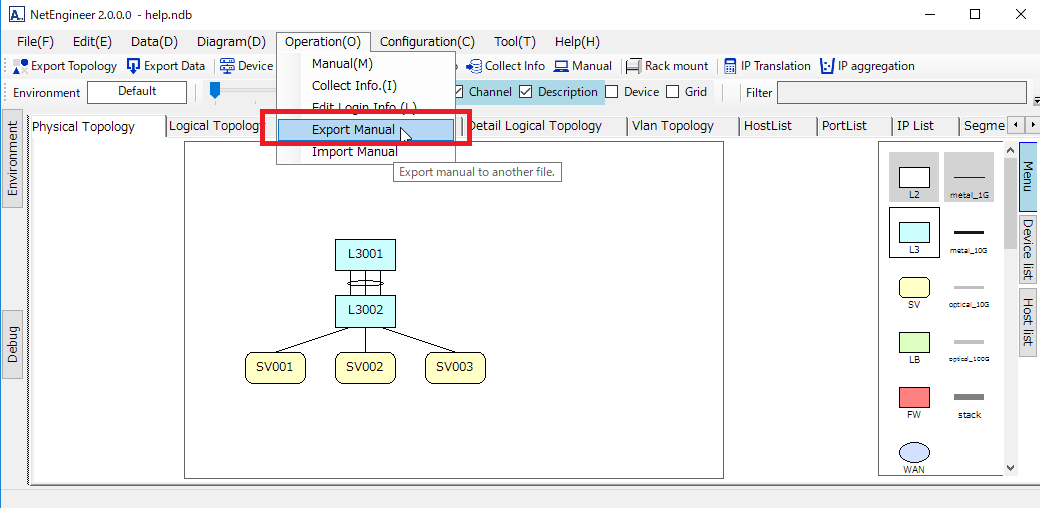
Task: Switch to the Vlan Topology tab
Action: 672,126
